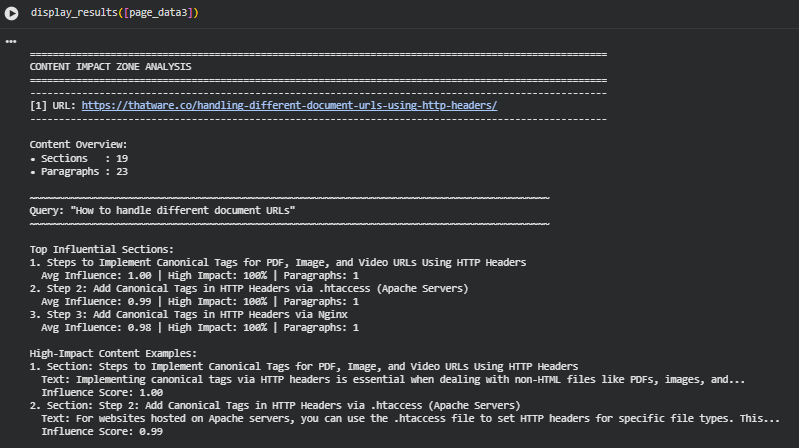Run the display_results code cell

click(12, 12)
